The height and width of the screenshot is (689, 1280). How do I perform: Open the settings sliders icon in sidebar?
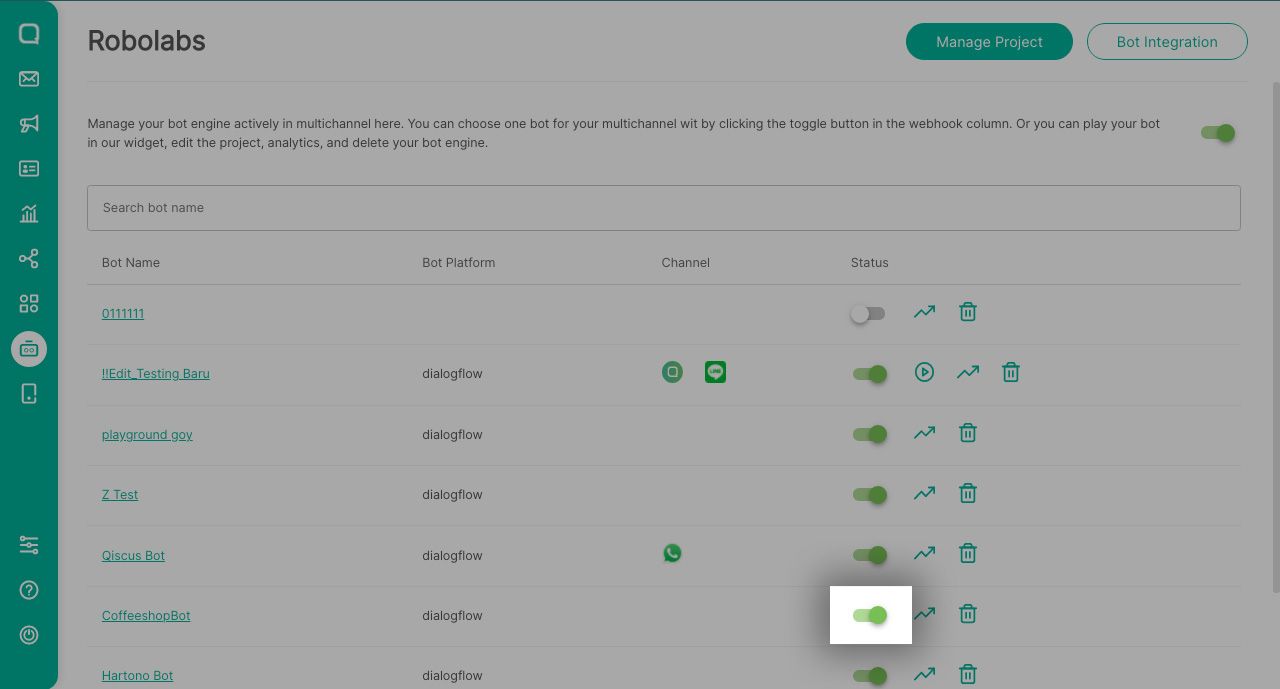29,545
